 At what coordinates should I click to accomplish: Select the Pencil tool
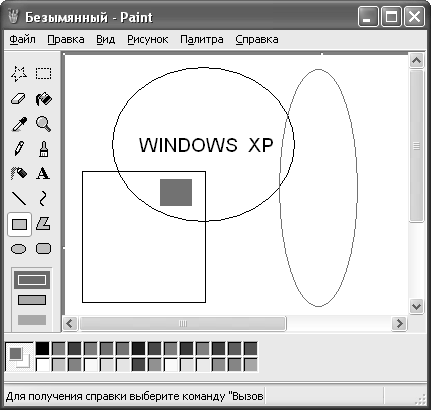coord(19,149)
